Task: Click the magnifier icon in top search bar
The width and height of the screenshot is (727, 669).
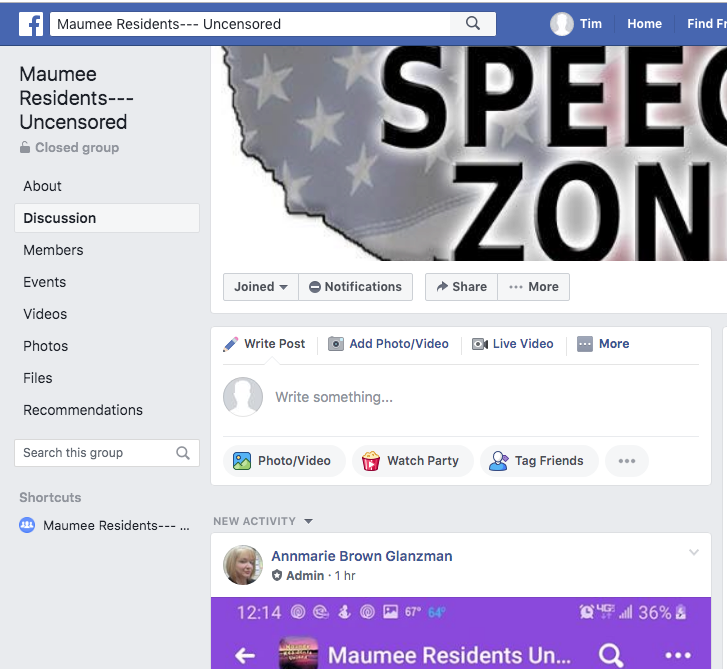Action: click(472, 24)
